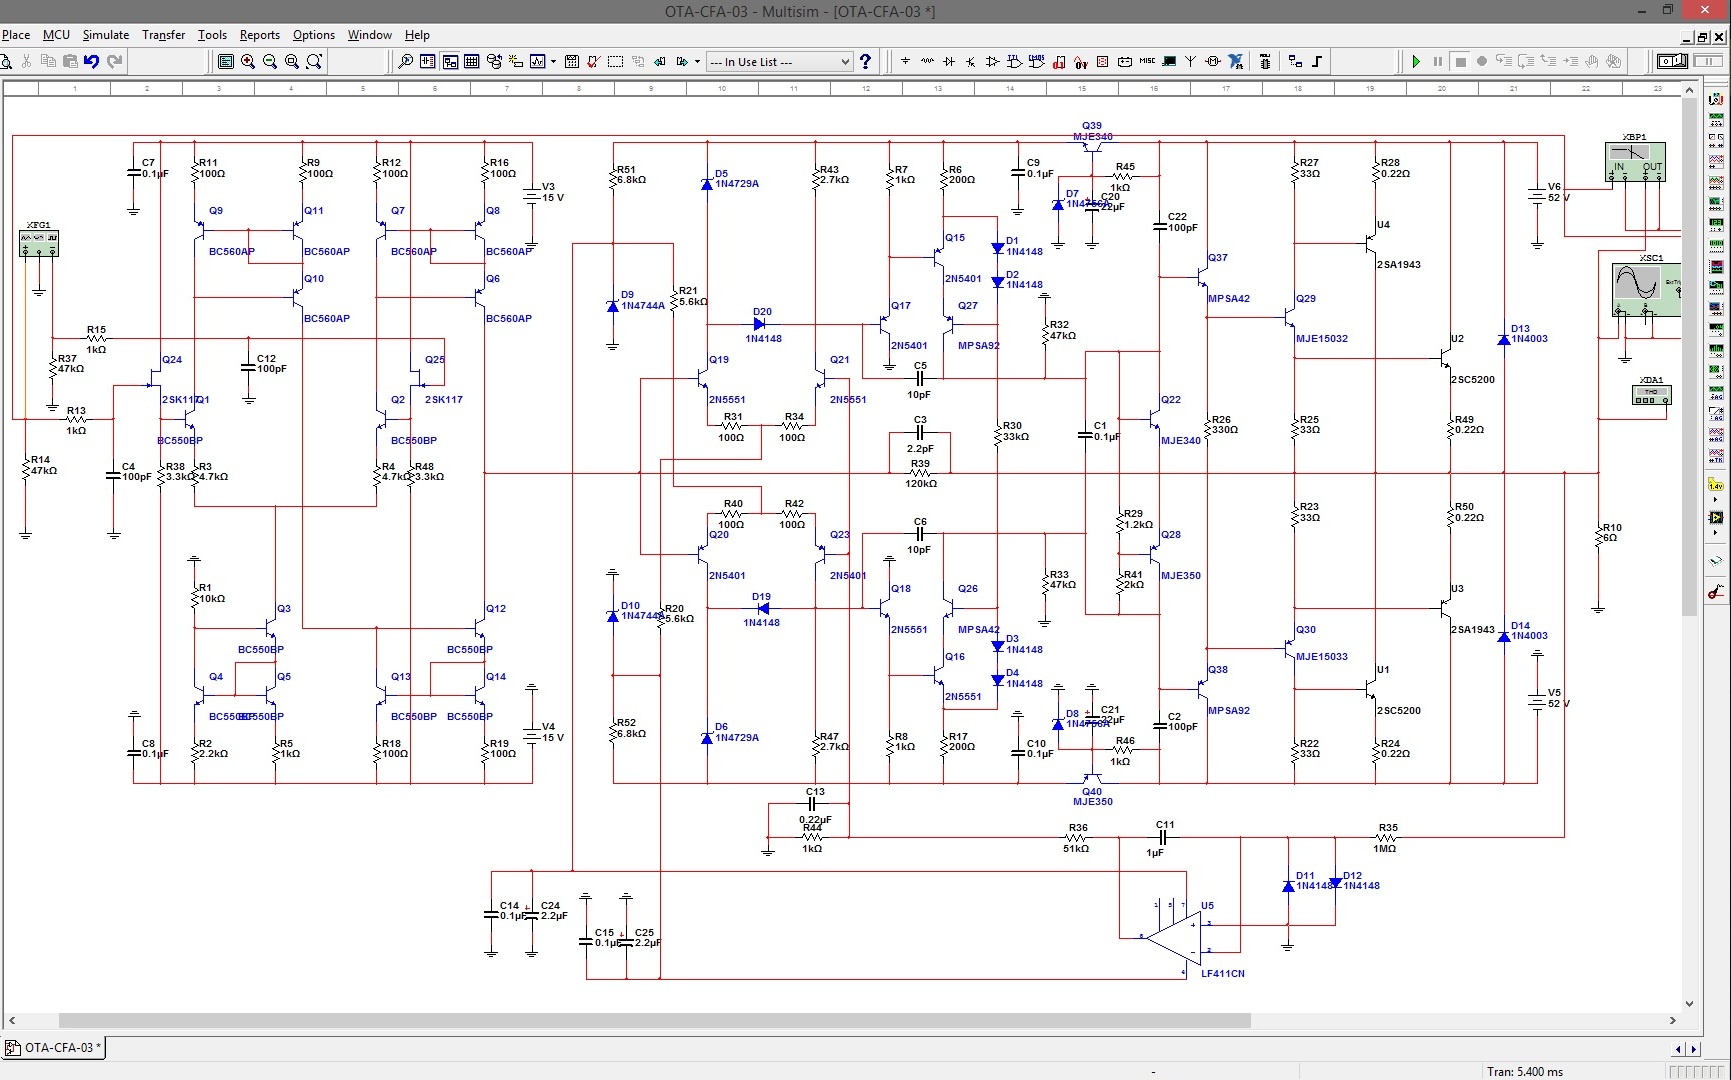Open Basic (resistor) component group

[927, 62]
